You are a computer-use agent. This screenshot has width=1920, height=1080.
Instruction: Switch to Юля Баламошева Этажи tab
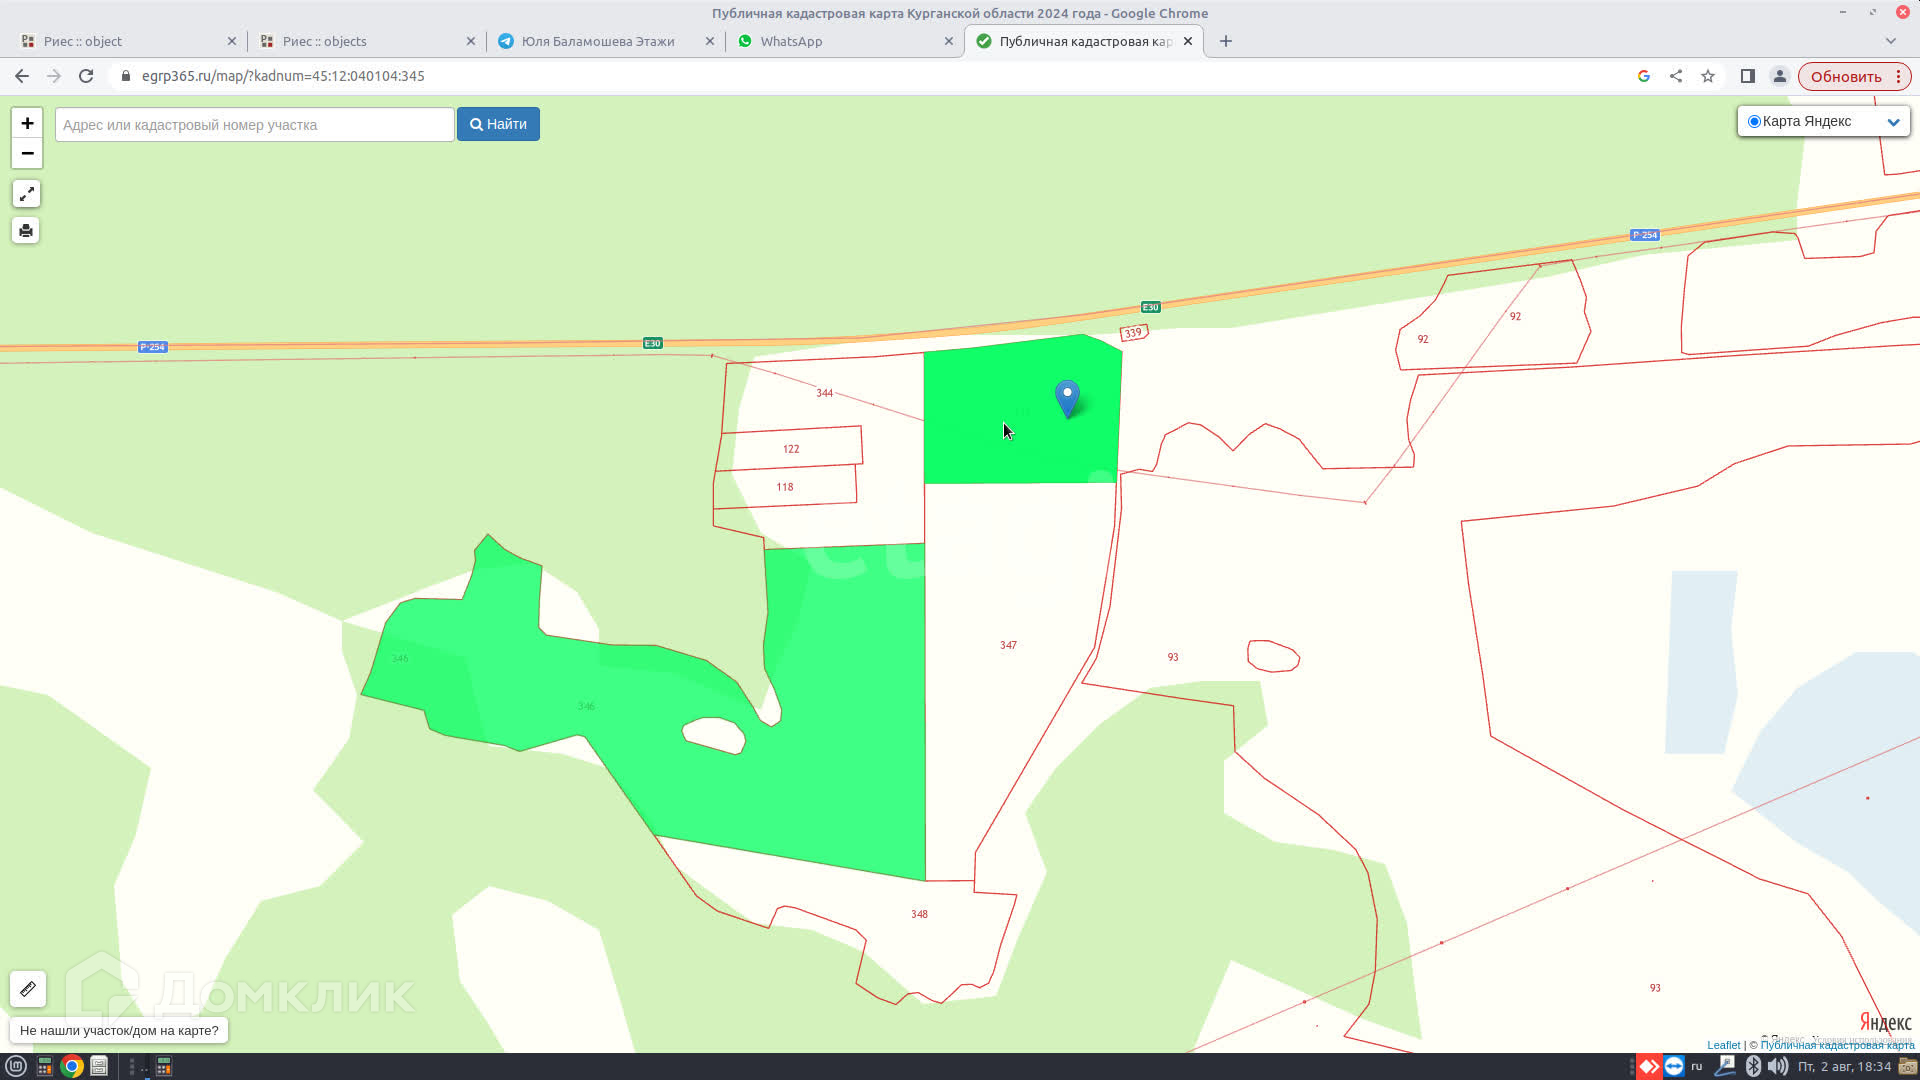point(597,41)
